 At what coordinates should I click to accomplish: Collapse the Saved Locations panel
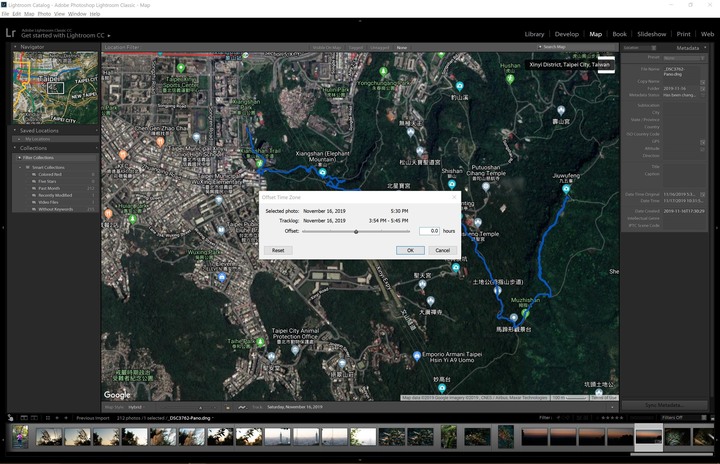tap(15, 130)
